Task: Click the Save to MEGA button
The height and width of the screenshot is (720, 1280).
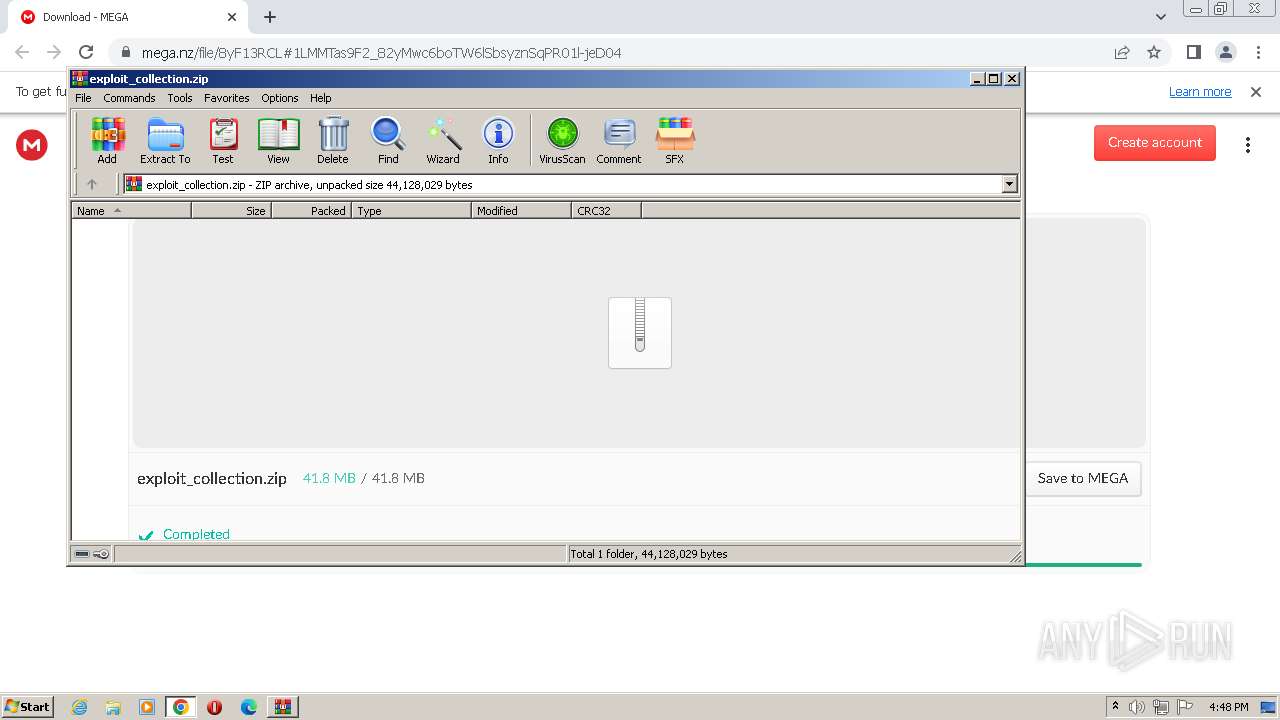Action: (x=1083, y=478)
